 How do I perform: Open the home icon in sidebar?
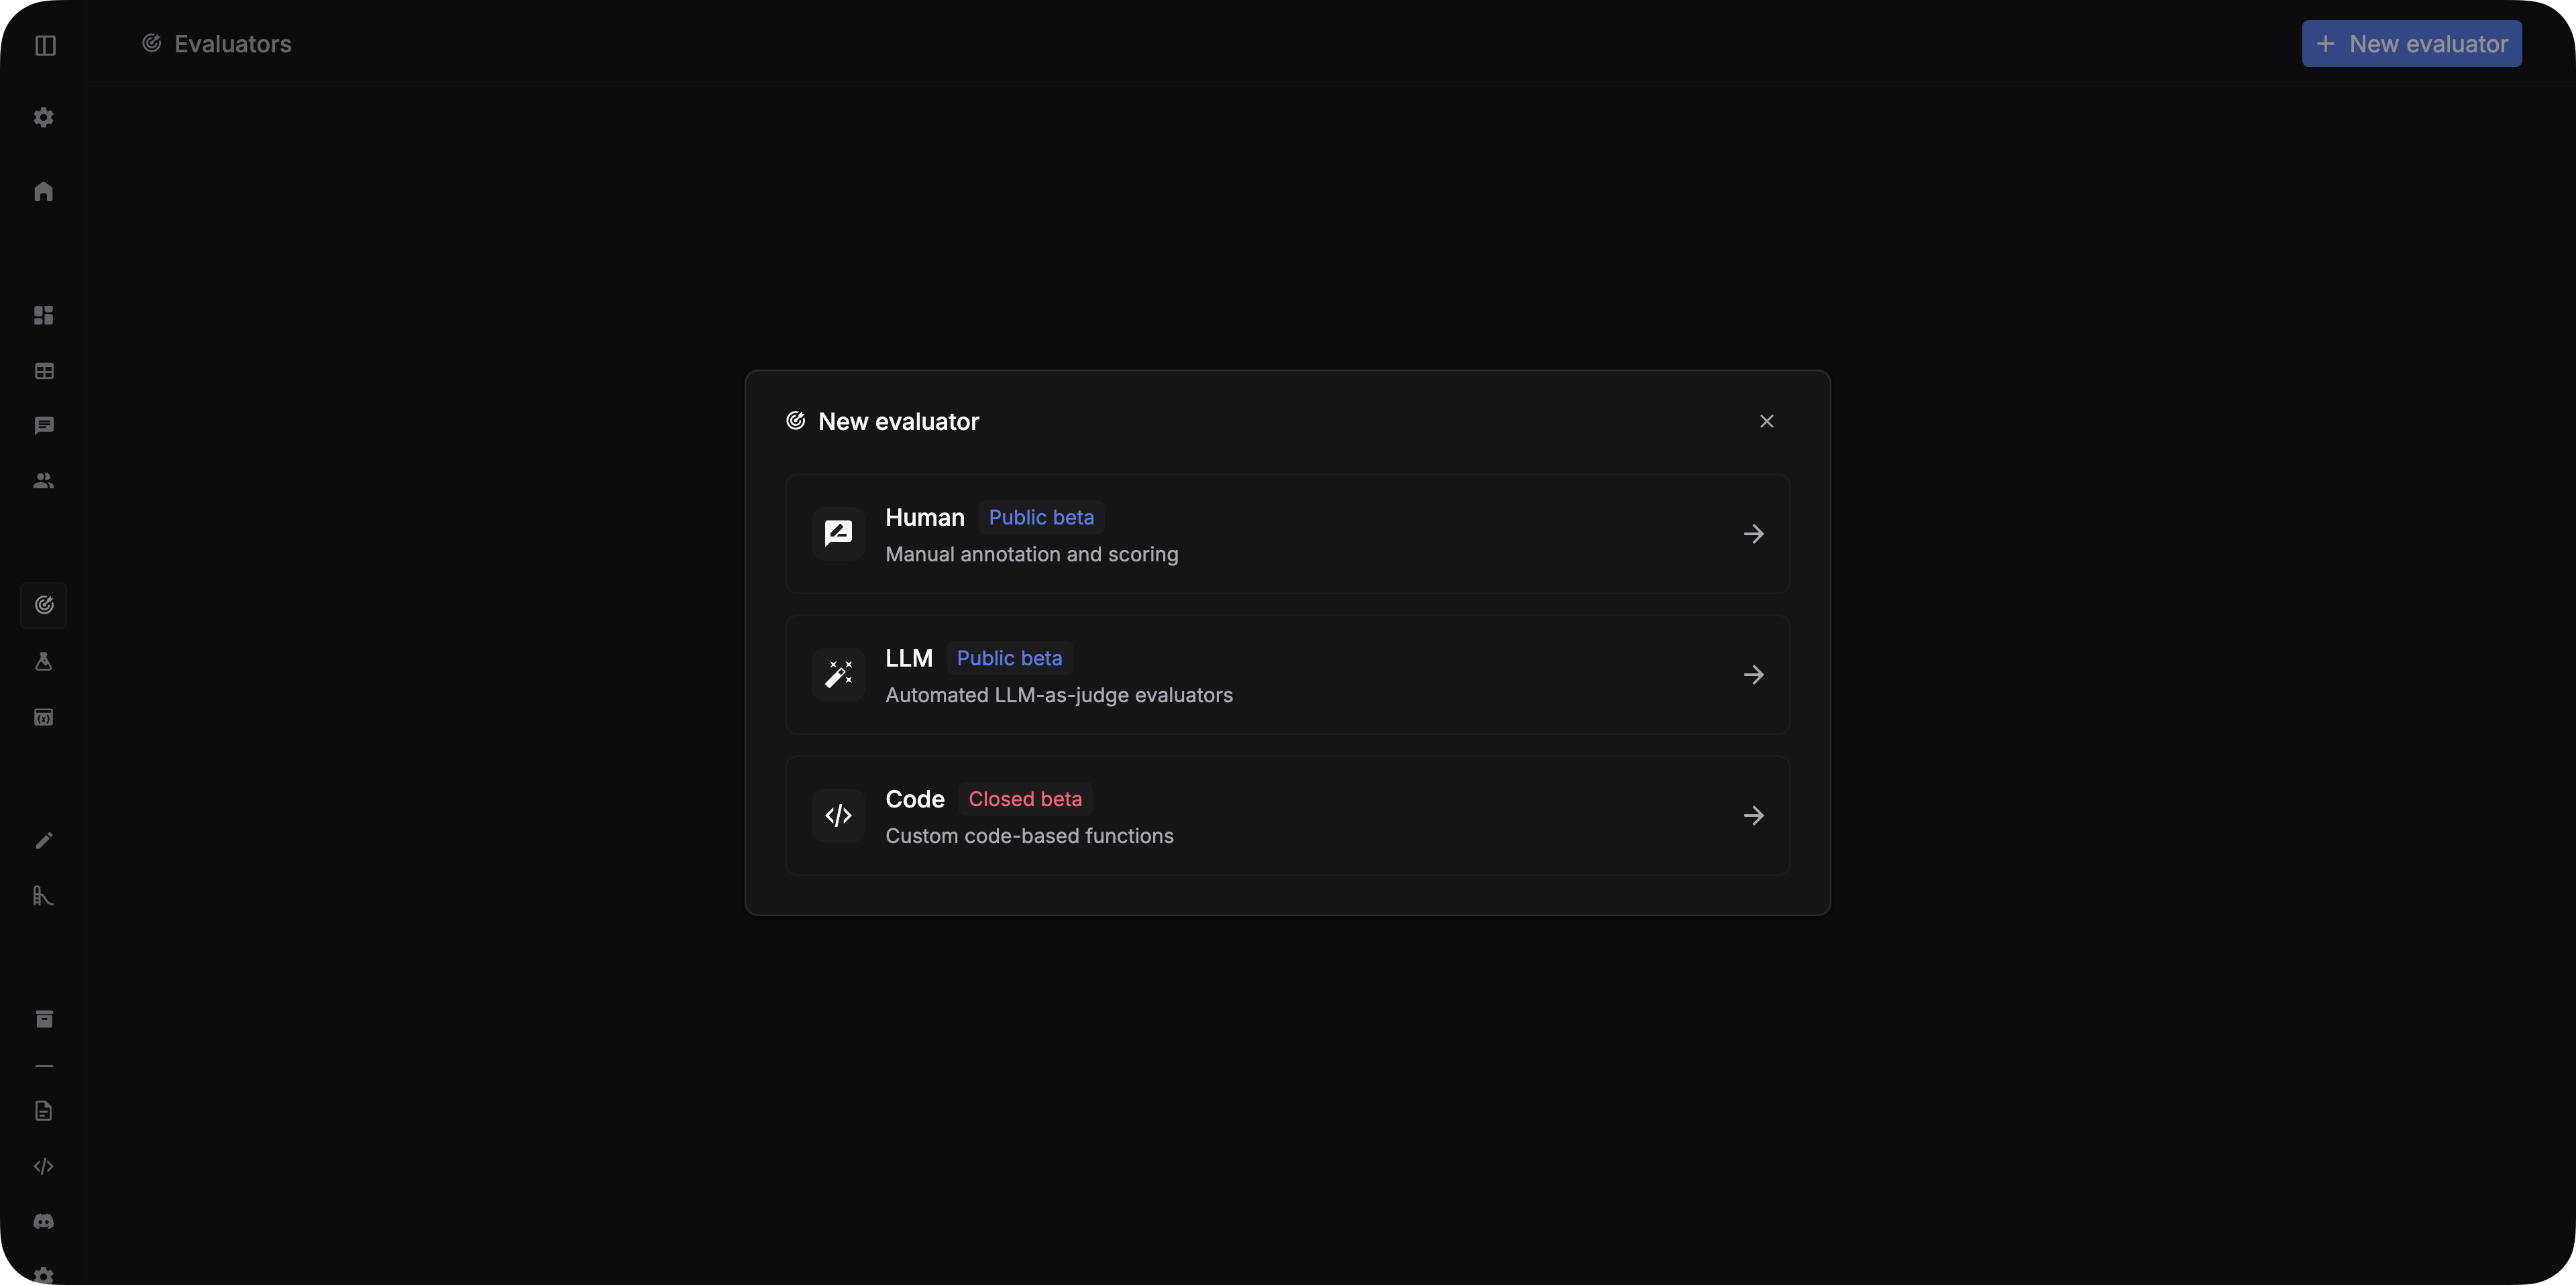point(44,191)
